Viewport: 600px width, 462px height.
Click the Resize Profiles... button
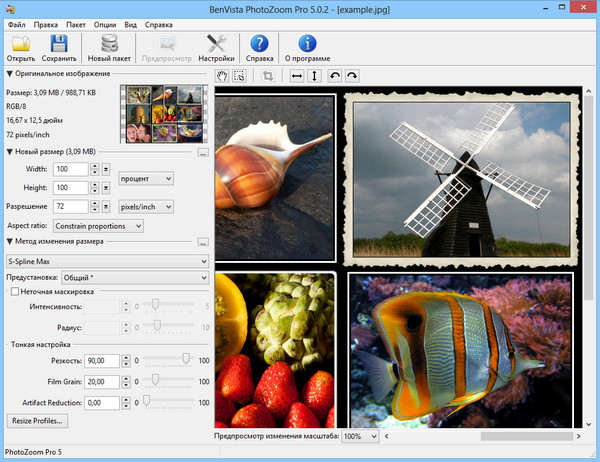pos(37,421)
